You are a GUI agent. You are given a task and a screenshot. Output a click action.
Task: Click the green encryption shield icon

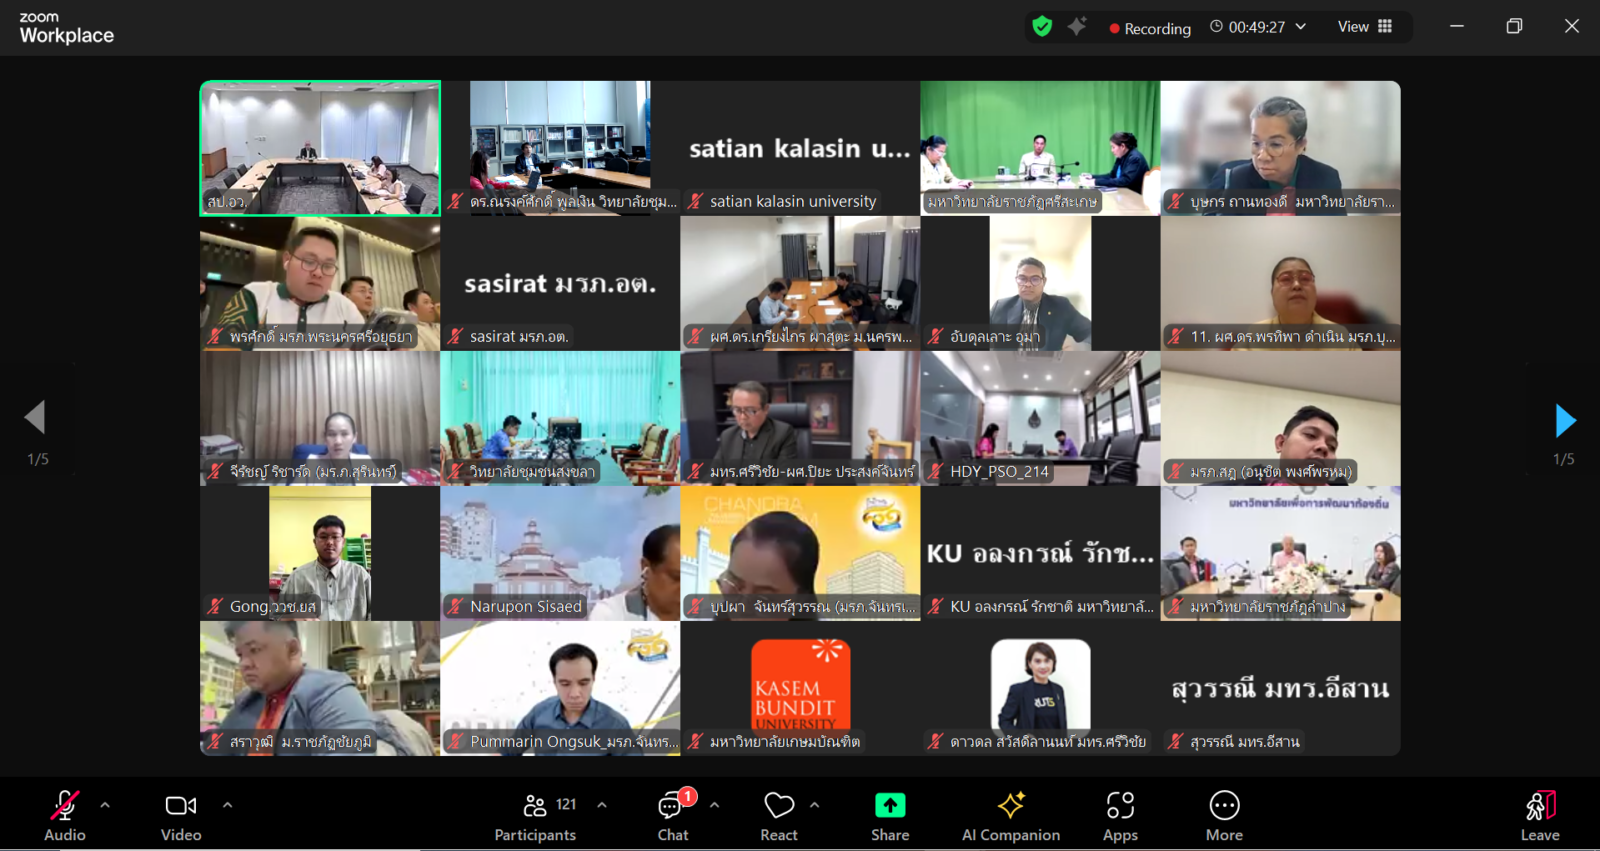tap(1042, 27)
